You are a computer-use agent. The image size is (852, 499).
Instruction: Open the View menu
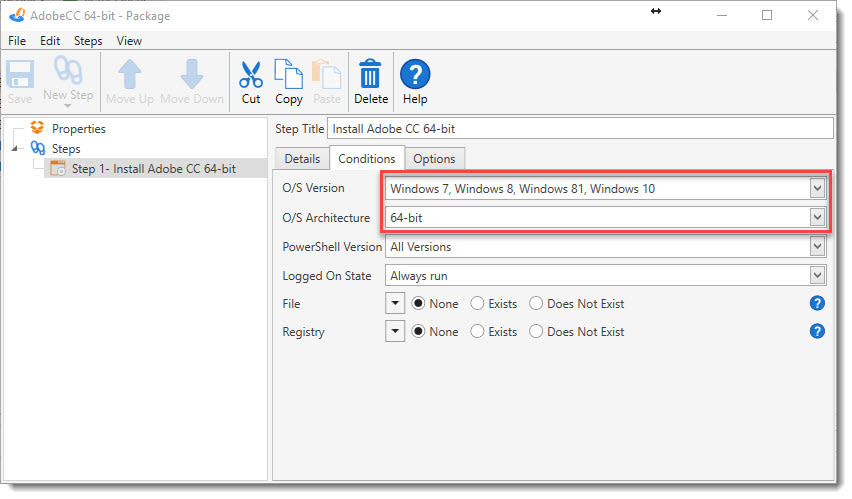click(129, 41)
